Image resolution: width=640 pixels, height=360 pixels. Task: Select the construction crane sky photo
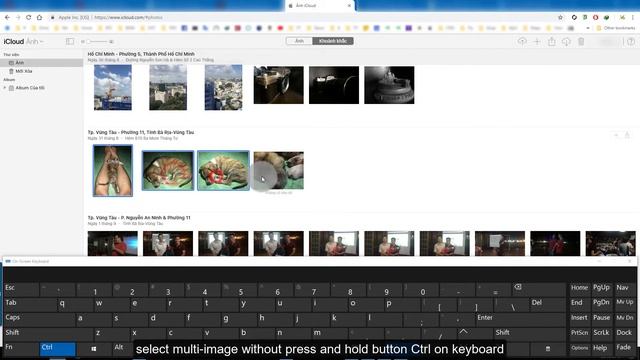click(113, 87)
